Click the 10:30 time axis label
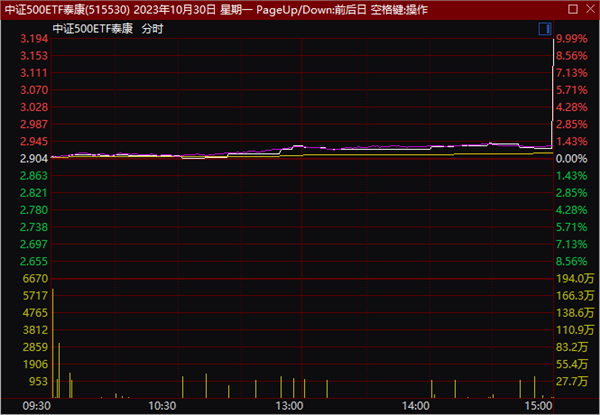 [162, 406]
